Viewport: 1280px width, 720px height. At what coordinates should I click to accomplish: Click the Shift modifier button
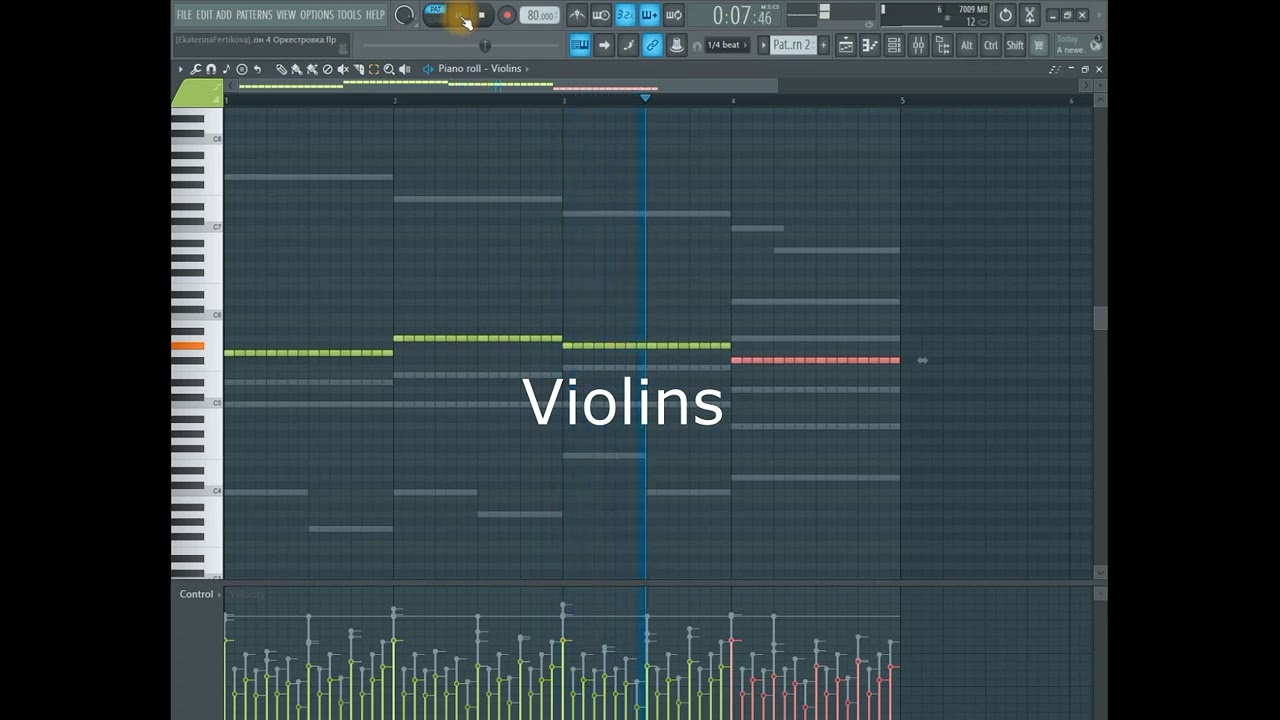[x=1015, y=45]
